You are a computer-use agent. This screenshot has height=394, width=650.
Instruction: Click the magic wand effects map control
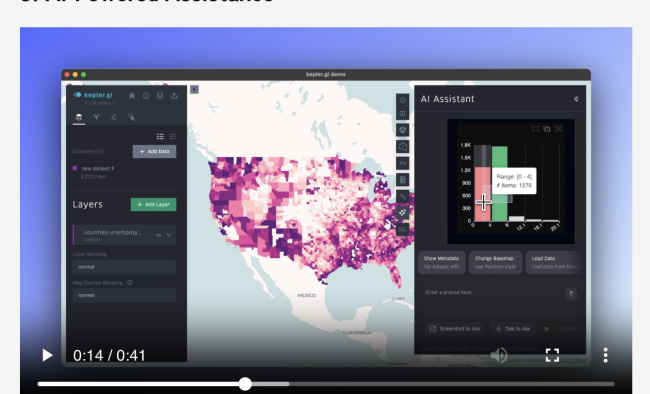(403, 196)
